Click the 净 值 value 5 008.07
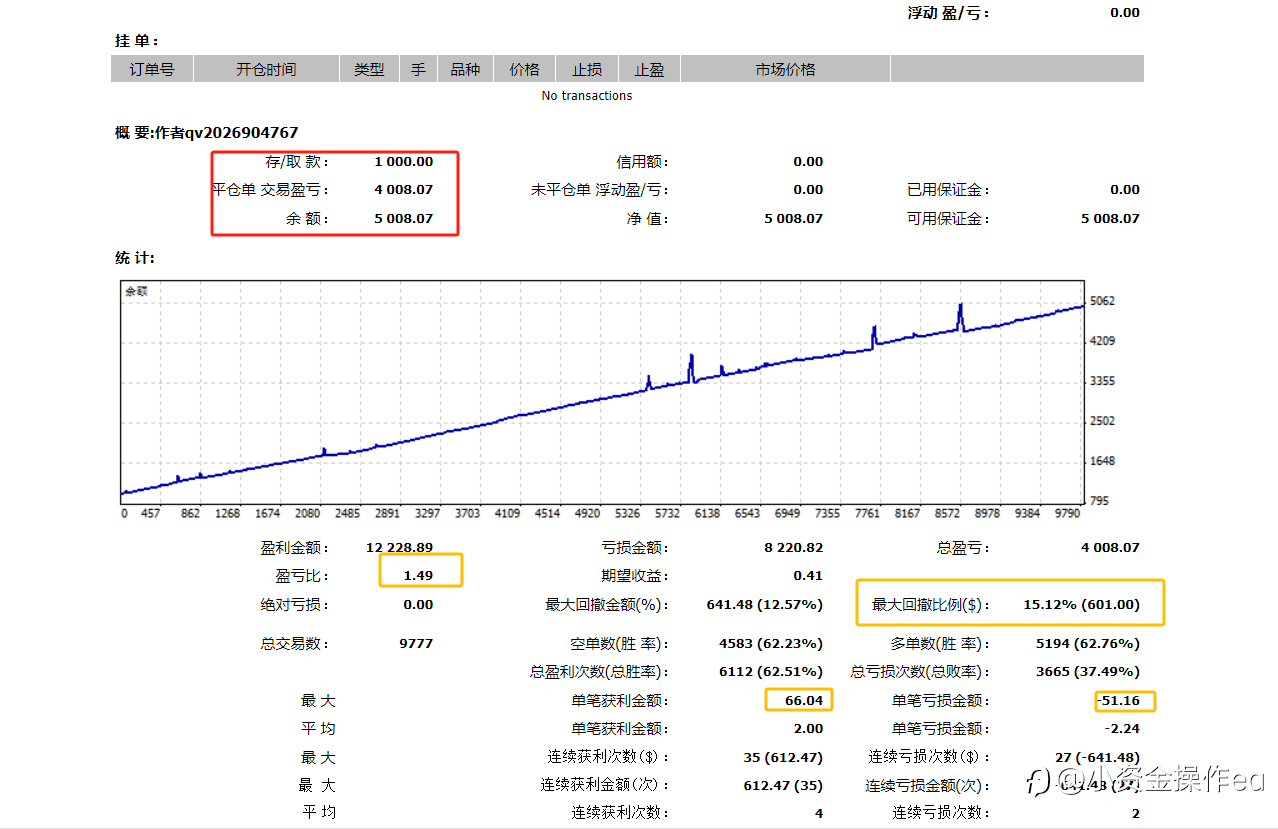Image resolution: width=1278 pixels, height=829 pixels. 793,218
